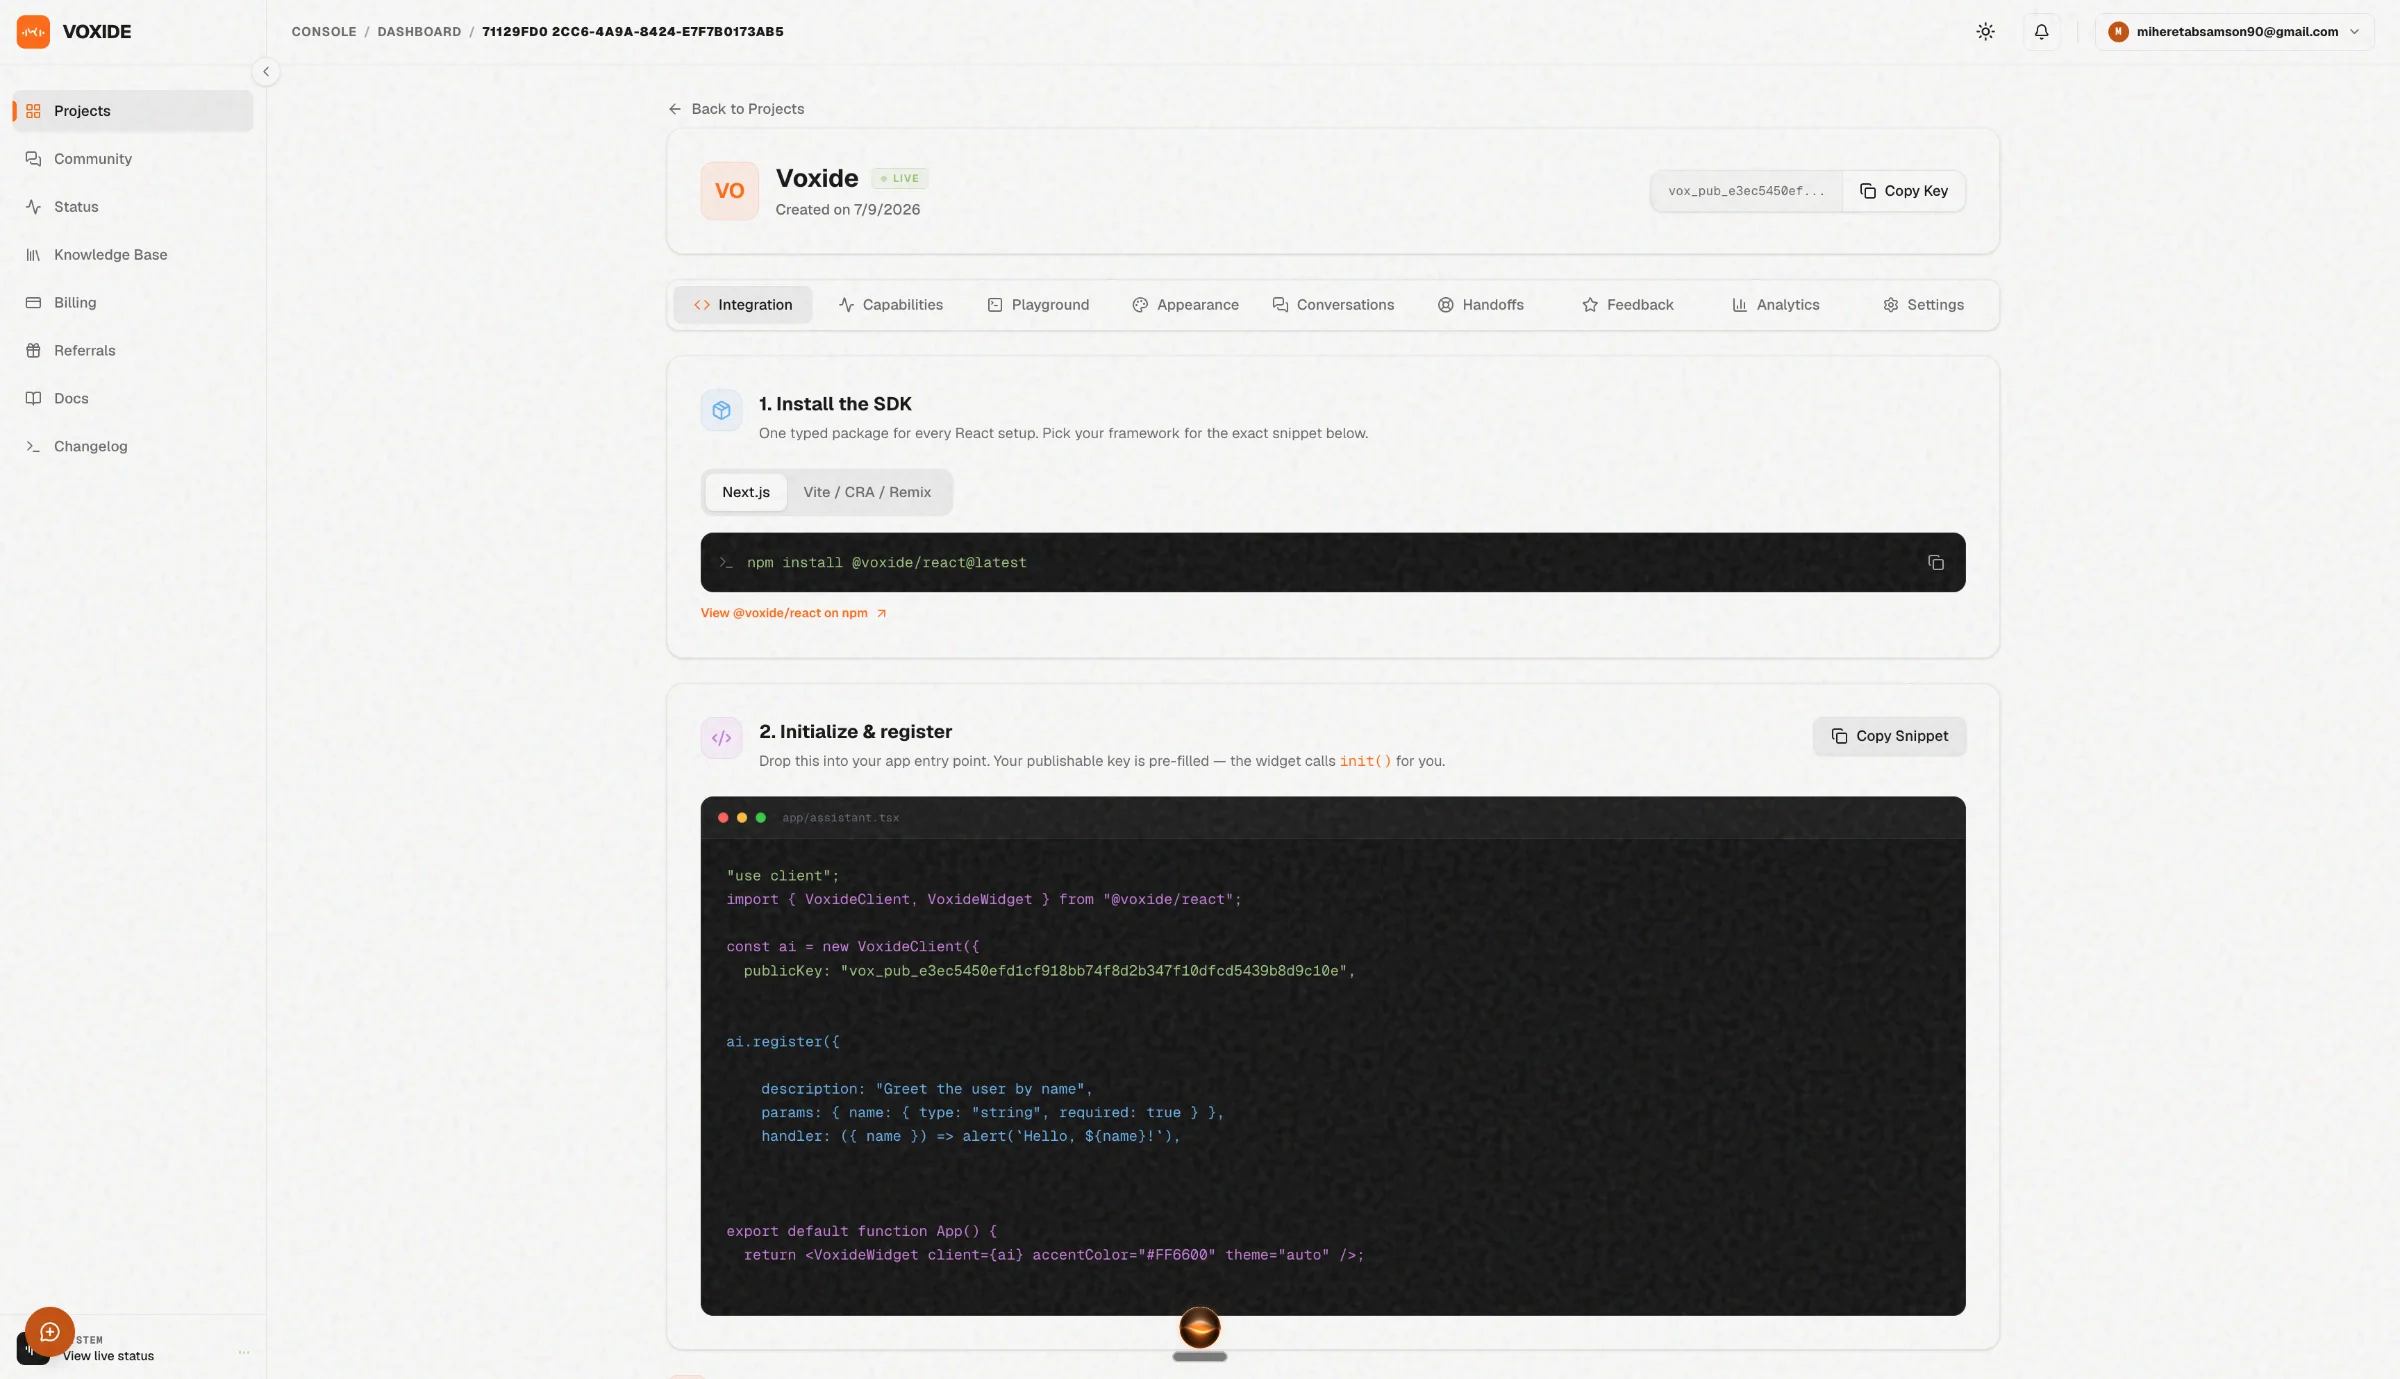Screen dimensions: 2400x1379
Task: Select the Vite / CRA / Remix option
Action: point(867,492)
